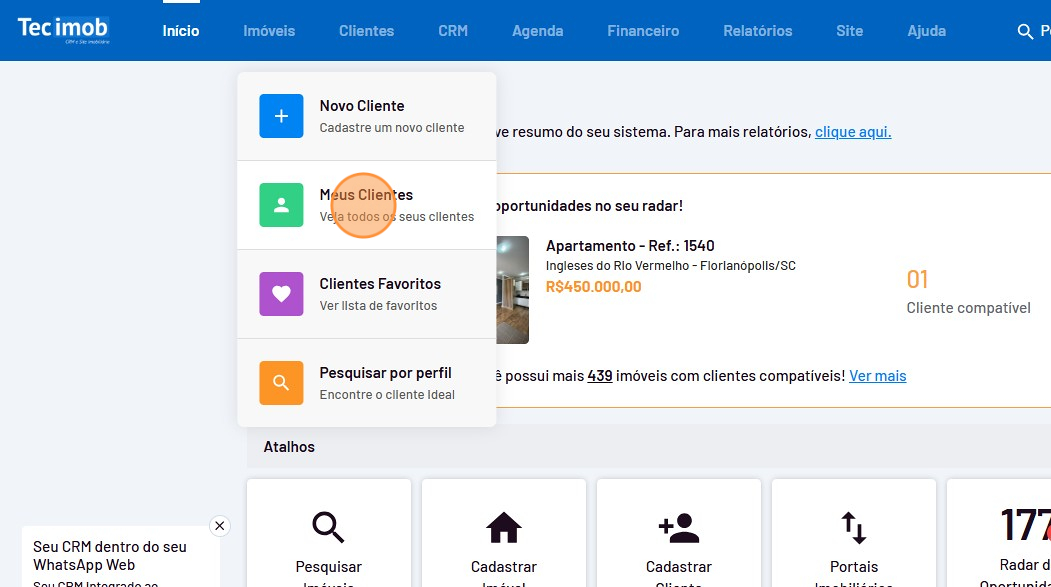
Task: Open the apartment Ref. 1540 thumbnail
Action: click(x=513, y=290)
